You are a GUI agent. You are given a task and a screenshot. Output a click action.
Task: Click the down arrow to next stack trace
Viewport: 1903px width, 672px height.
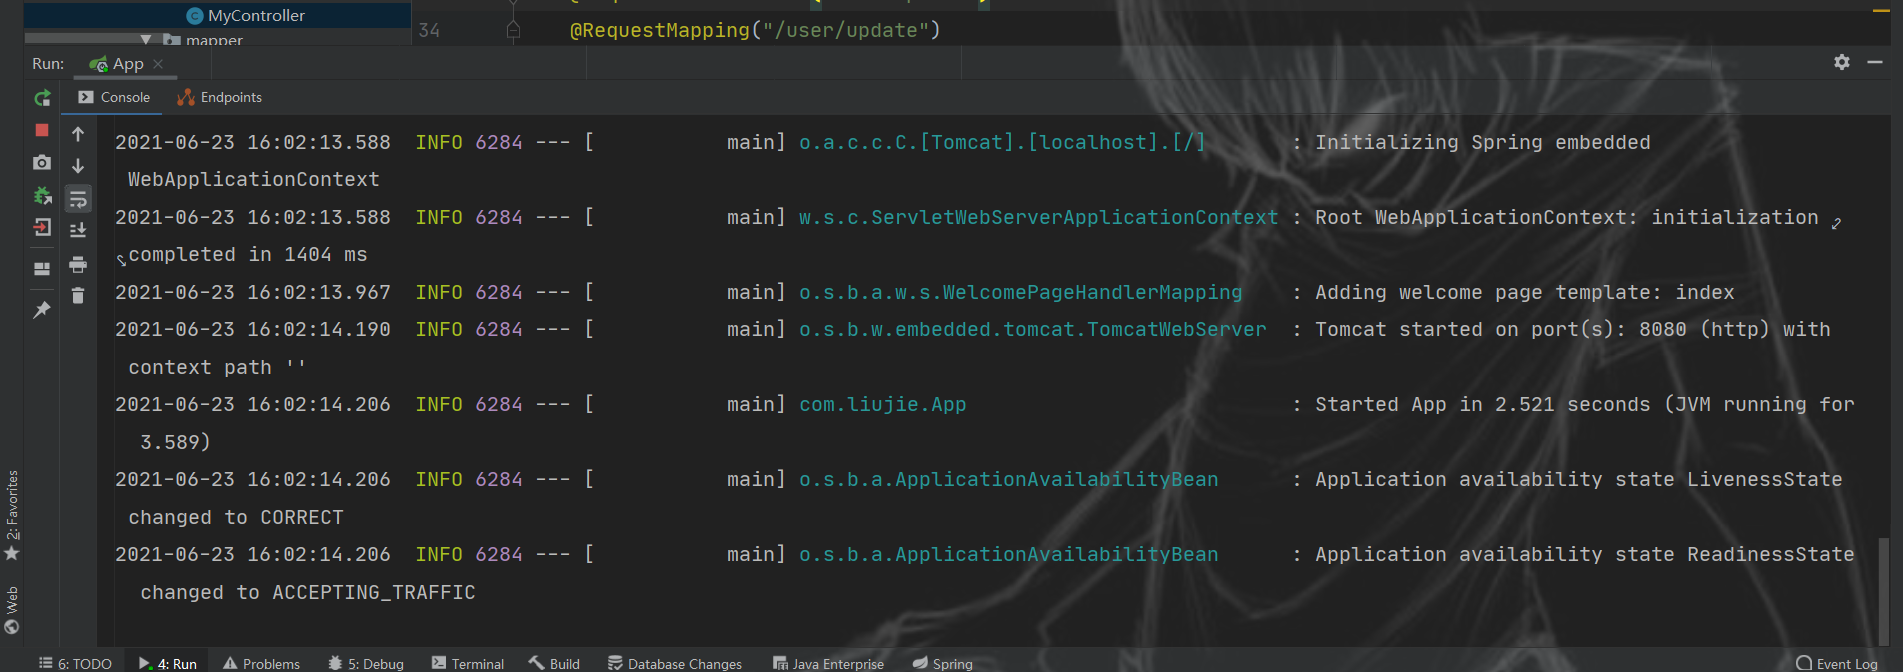click(x=78, y=166)
